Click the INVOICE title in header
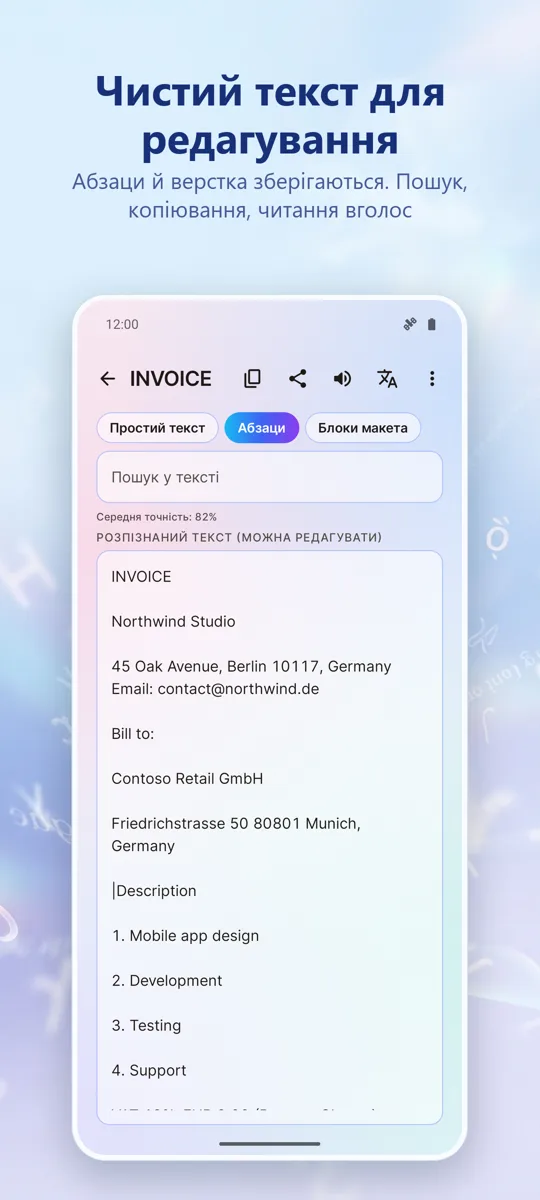Viewport: 540px width, 1200px height. tap(171, 379)
